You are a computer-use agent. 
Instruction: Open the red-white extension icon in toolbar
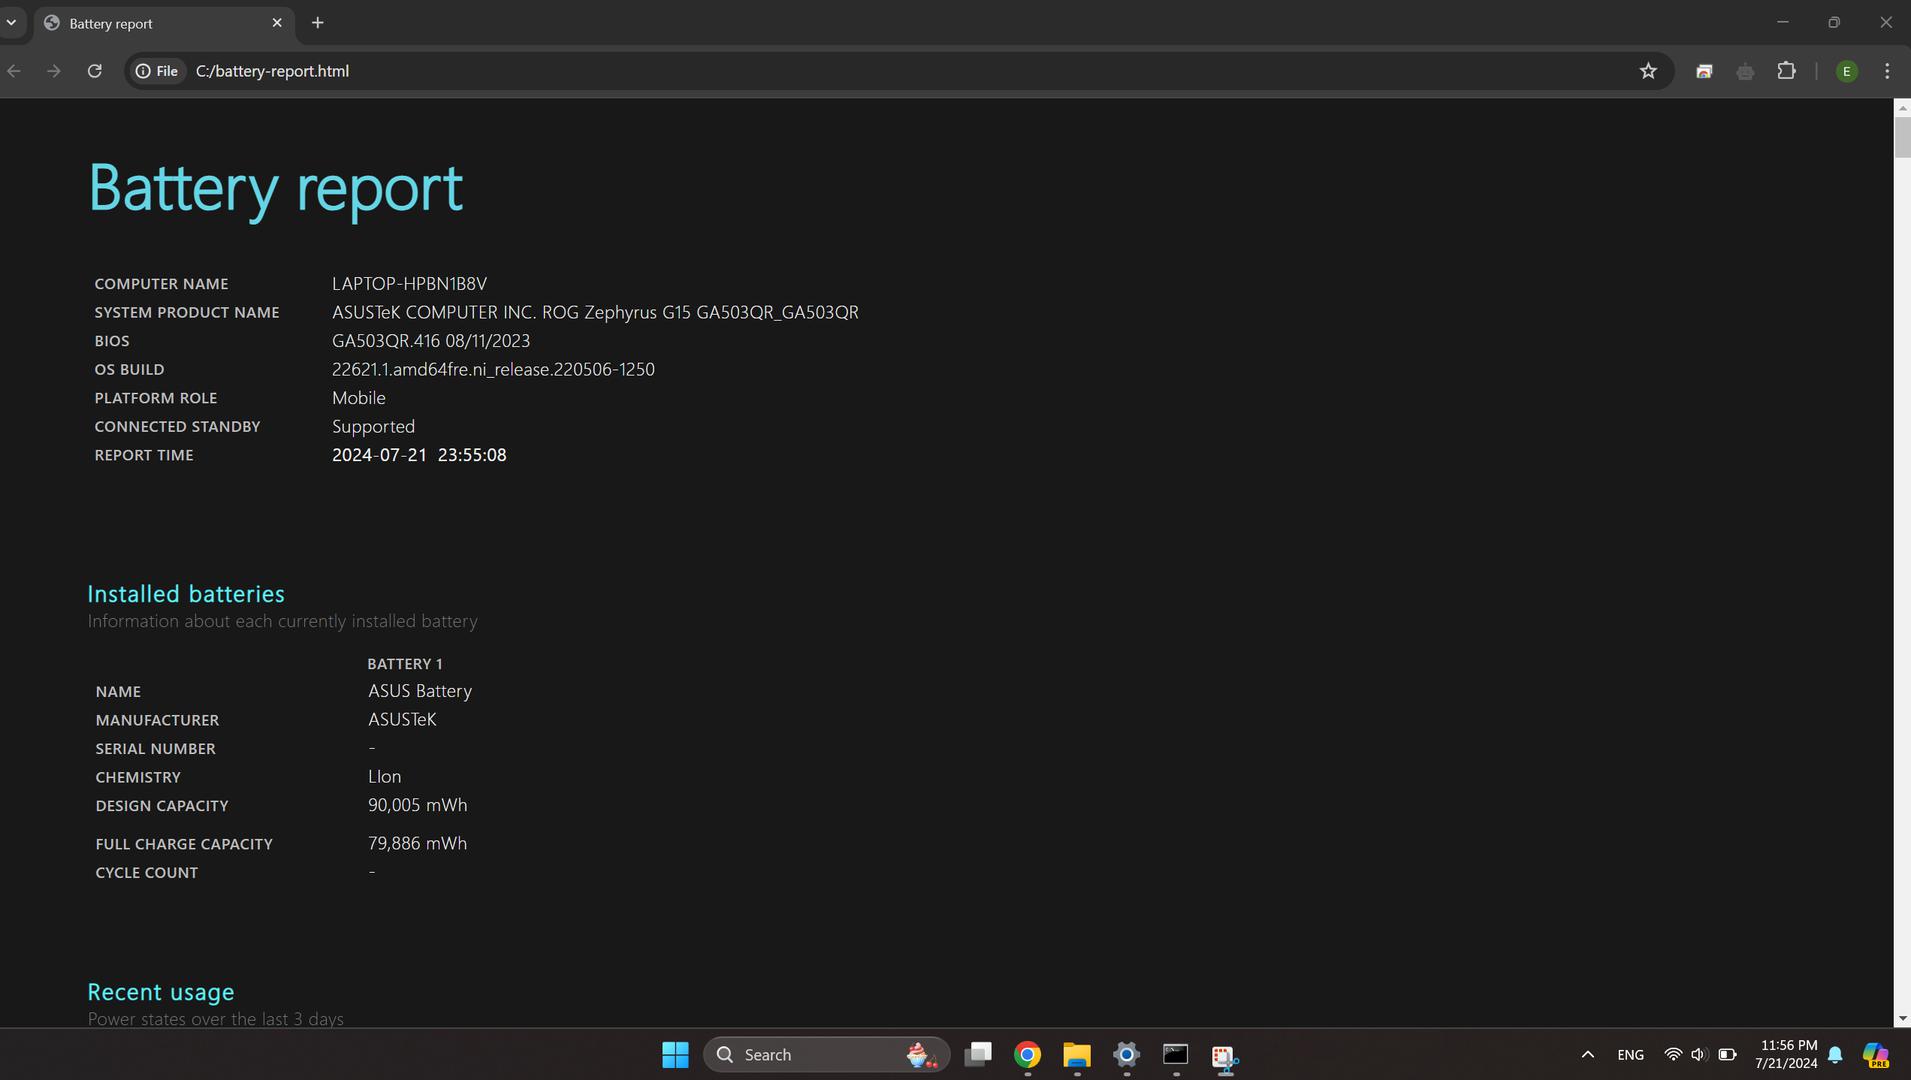click(x=1704, y=71)
